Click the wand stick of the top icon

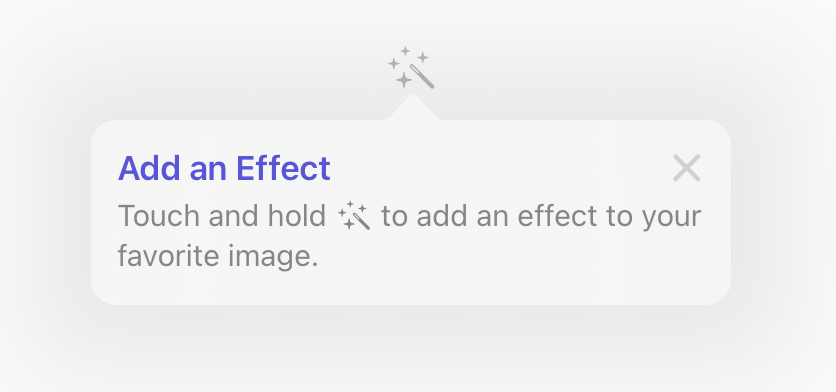click(422, 76)
